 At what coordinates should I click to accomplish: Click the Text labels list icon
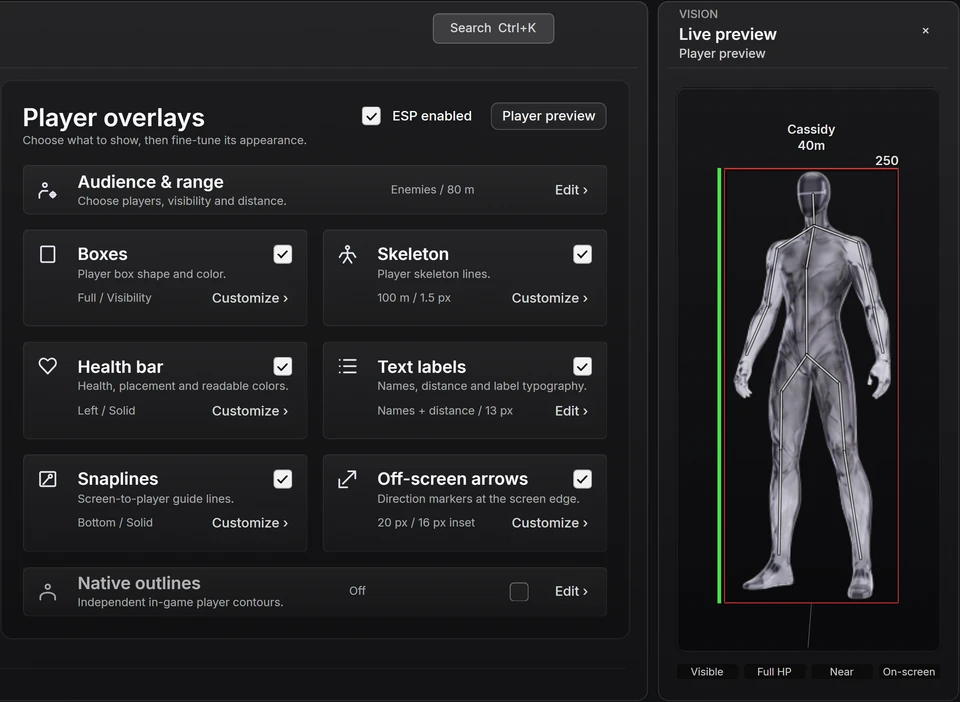click(x=347, y=366)
